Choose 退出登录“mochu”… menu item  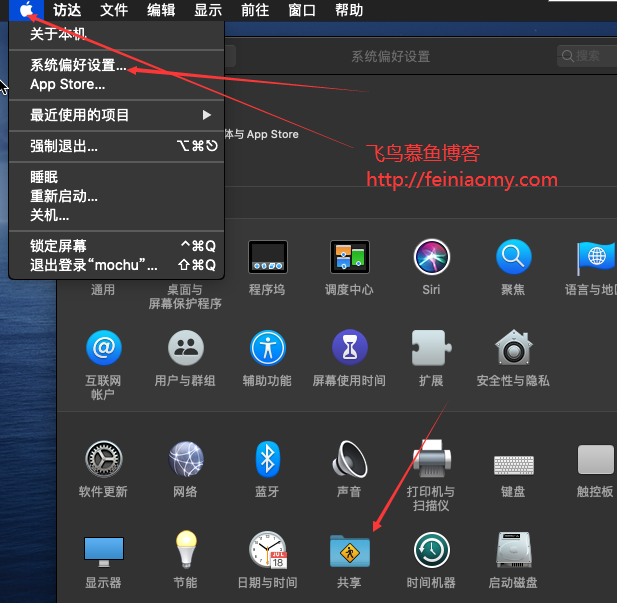pyautogui.click(x=116, y=265)
